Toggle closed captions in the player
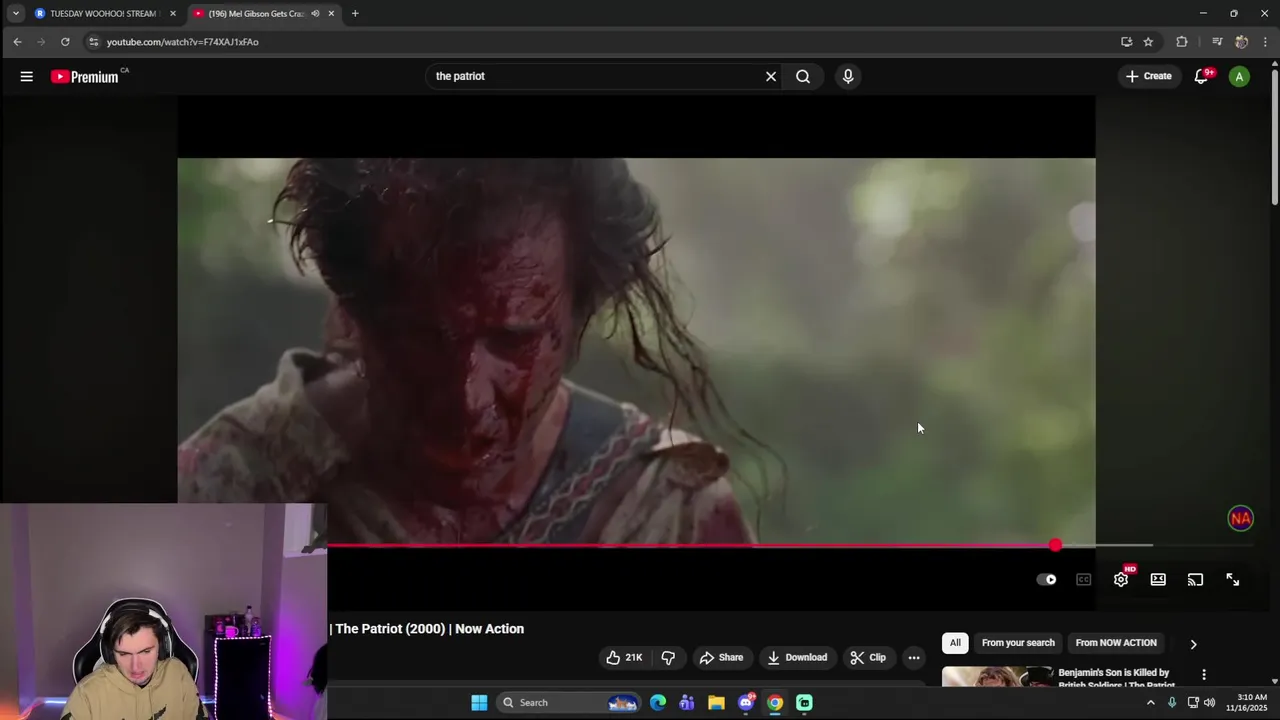 [1083, 579]
